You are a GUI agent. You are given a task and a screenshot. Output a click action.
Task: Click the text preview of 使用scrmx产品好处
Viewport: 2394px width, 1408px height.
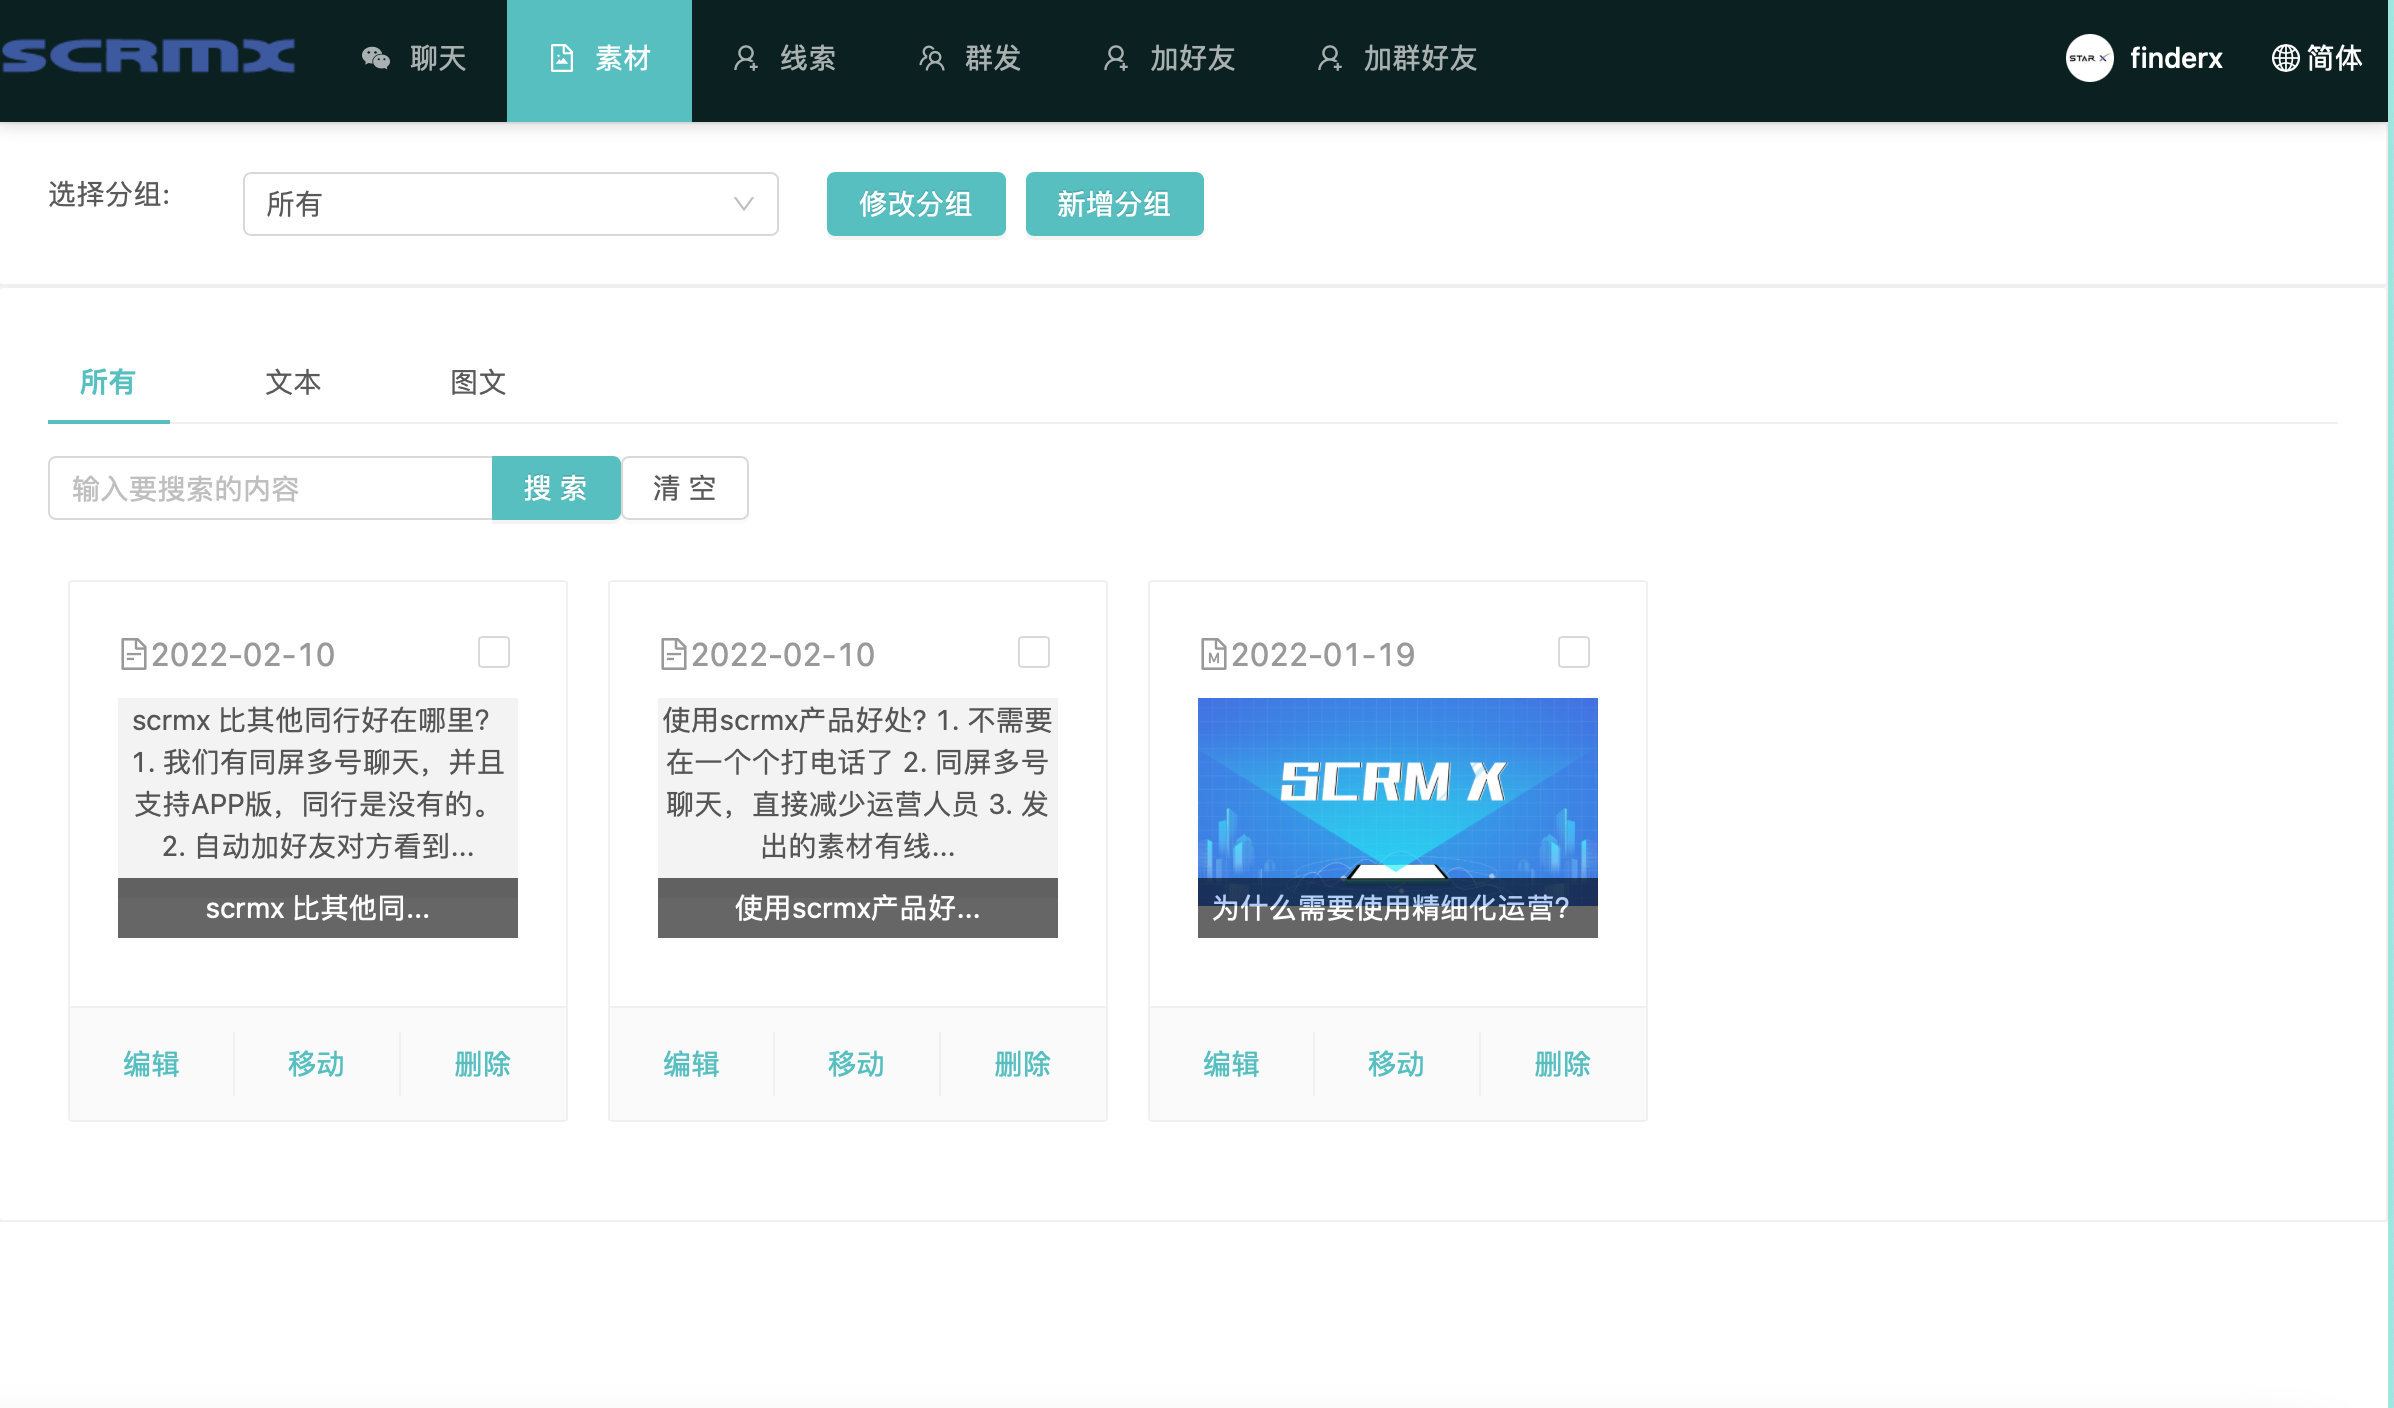click(858, 784)
